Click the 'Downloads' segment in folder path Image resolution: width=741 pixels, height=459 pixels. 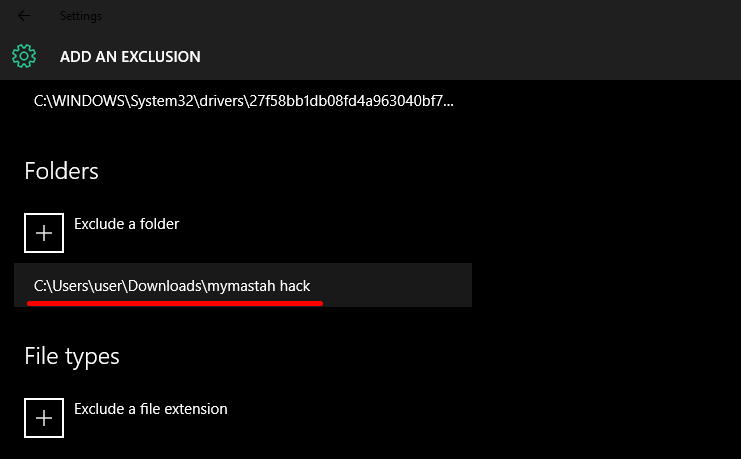[x=164, y=286]
